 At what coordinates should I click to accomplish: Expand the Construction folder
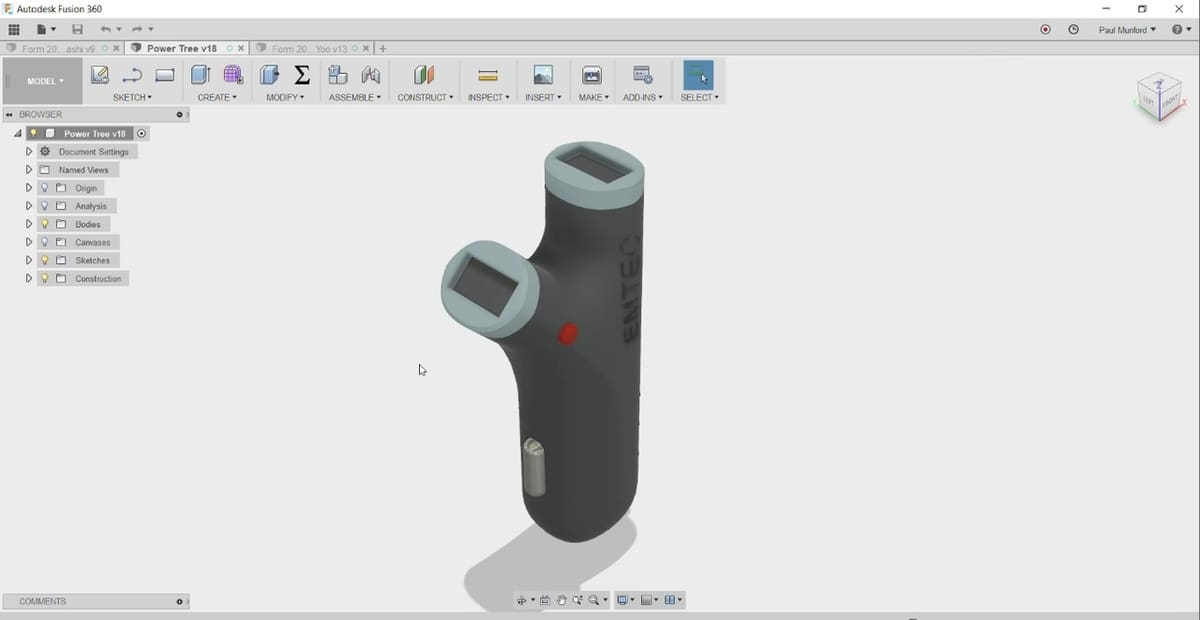coord(29,278)
